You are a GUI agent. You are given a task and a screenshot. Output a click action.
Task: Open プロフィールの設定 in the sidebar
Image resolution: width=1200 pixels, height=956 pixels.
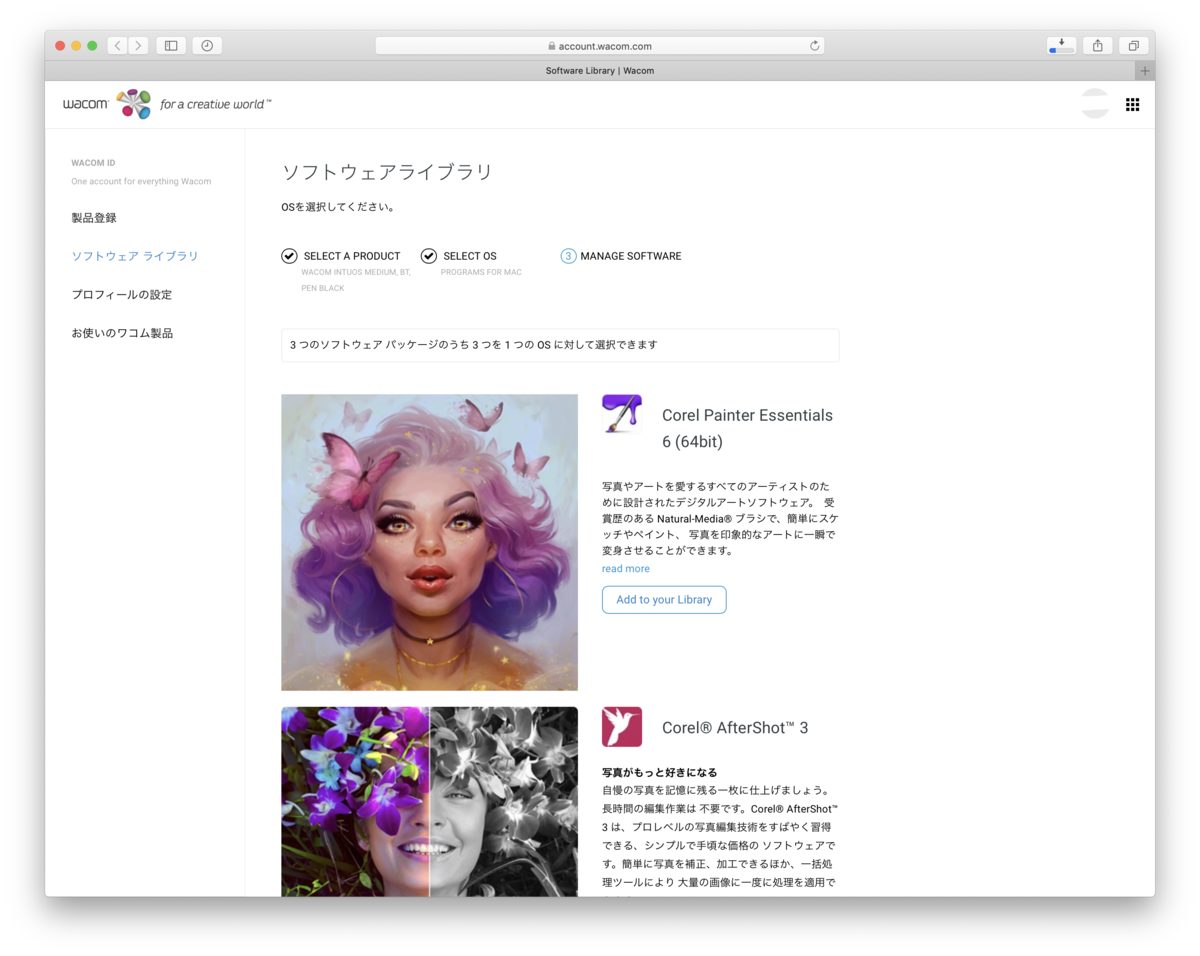coord(122,295)
